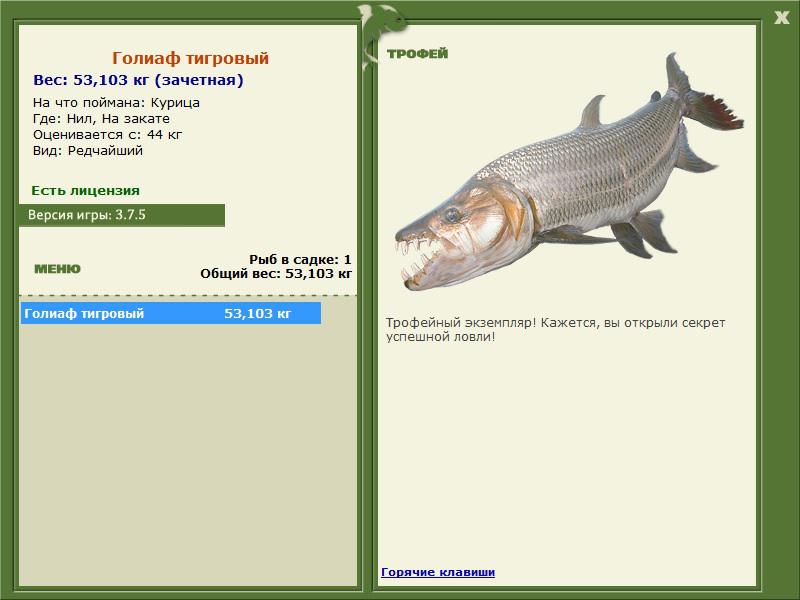Click the empty keepnet area below the entry
Screen dimensions: 800x600
pos(188,454)
